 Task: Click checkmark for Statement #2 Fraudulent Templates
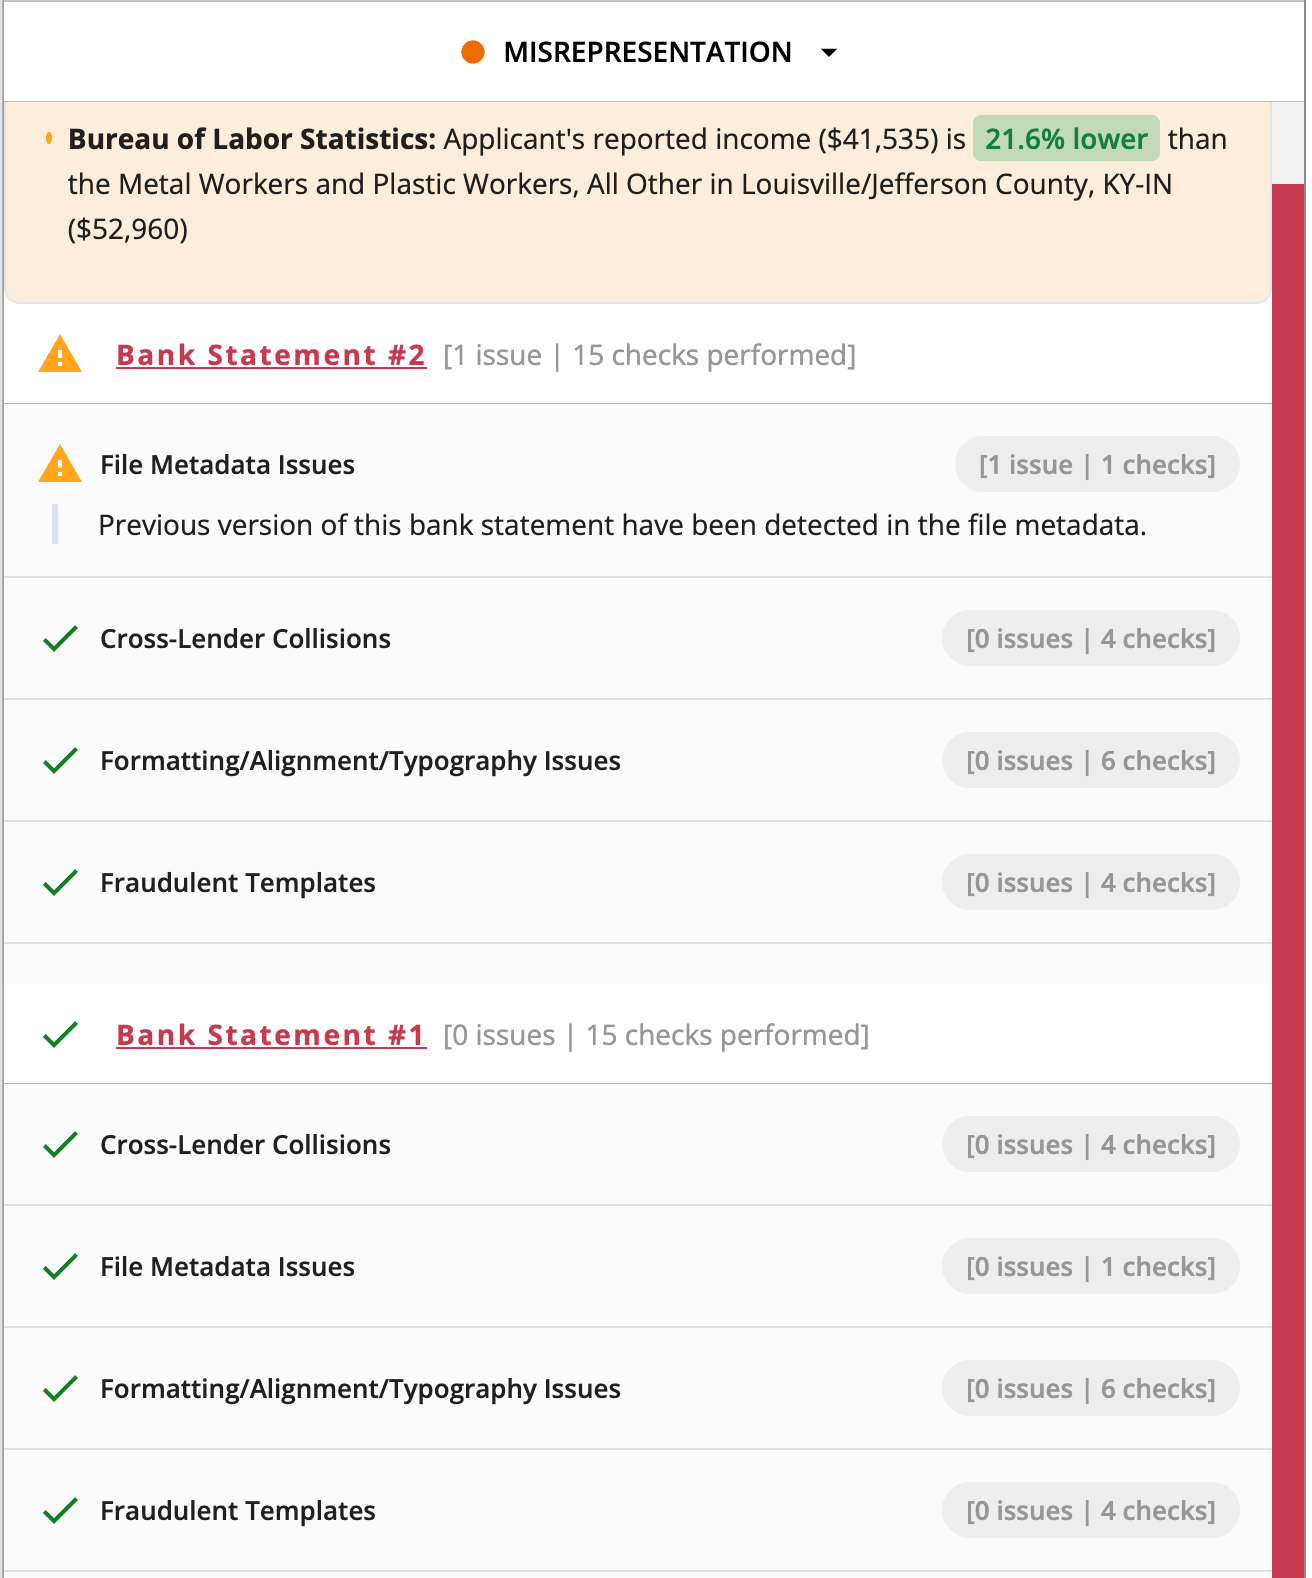pyautogui.click(x=61, y=883)
